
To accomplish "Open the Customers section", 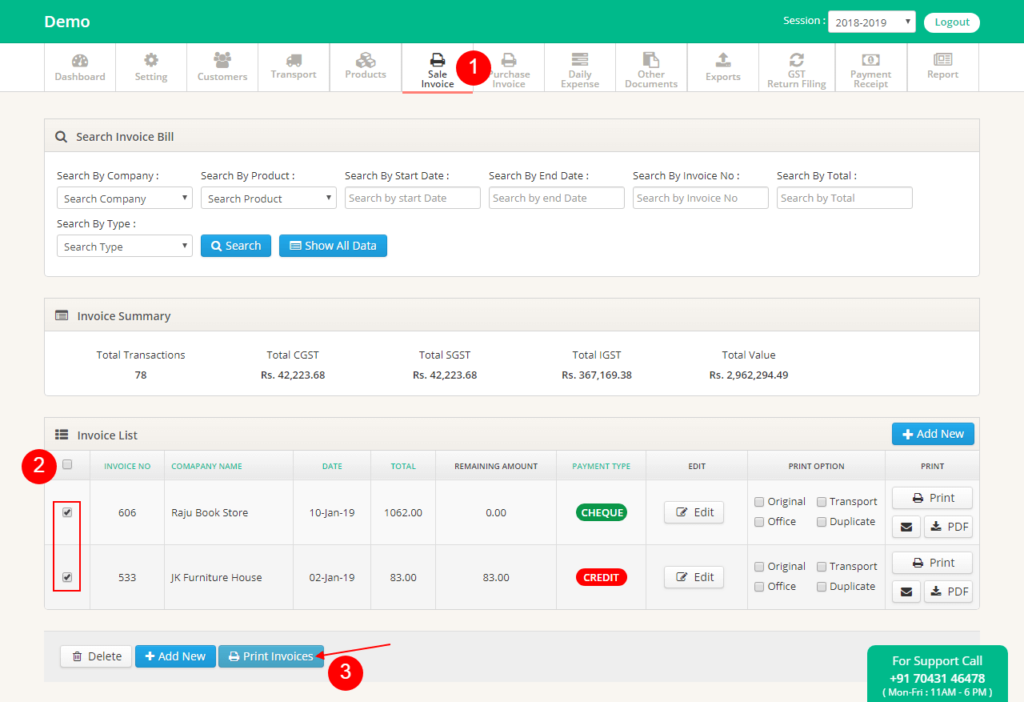I will point(222,67).
